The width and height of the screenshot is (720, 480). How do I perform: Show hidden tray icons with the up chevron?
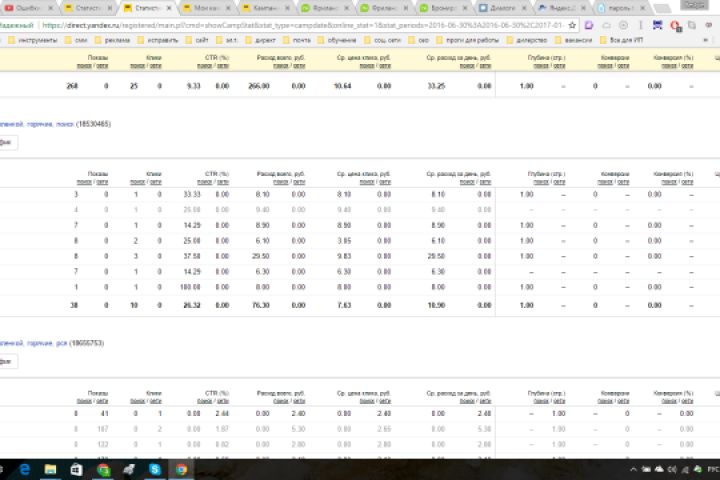click(633, 469)
